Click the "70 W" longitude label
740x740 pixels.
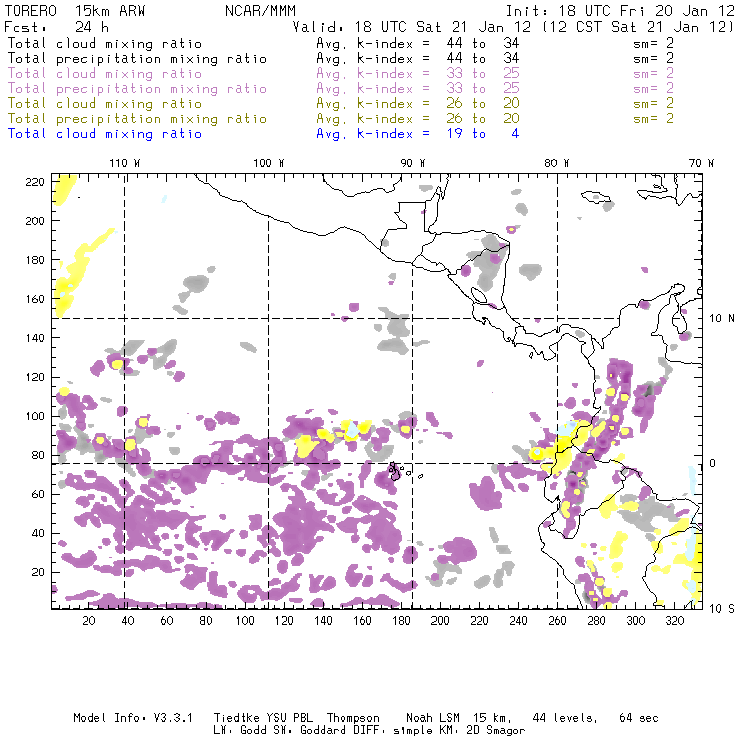click(x=701, y=163)
